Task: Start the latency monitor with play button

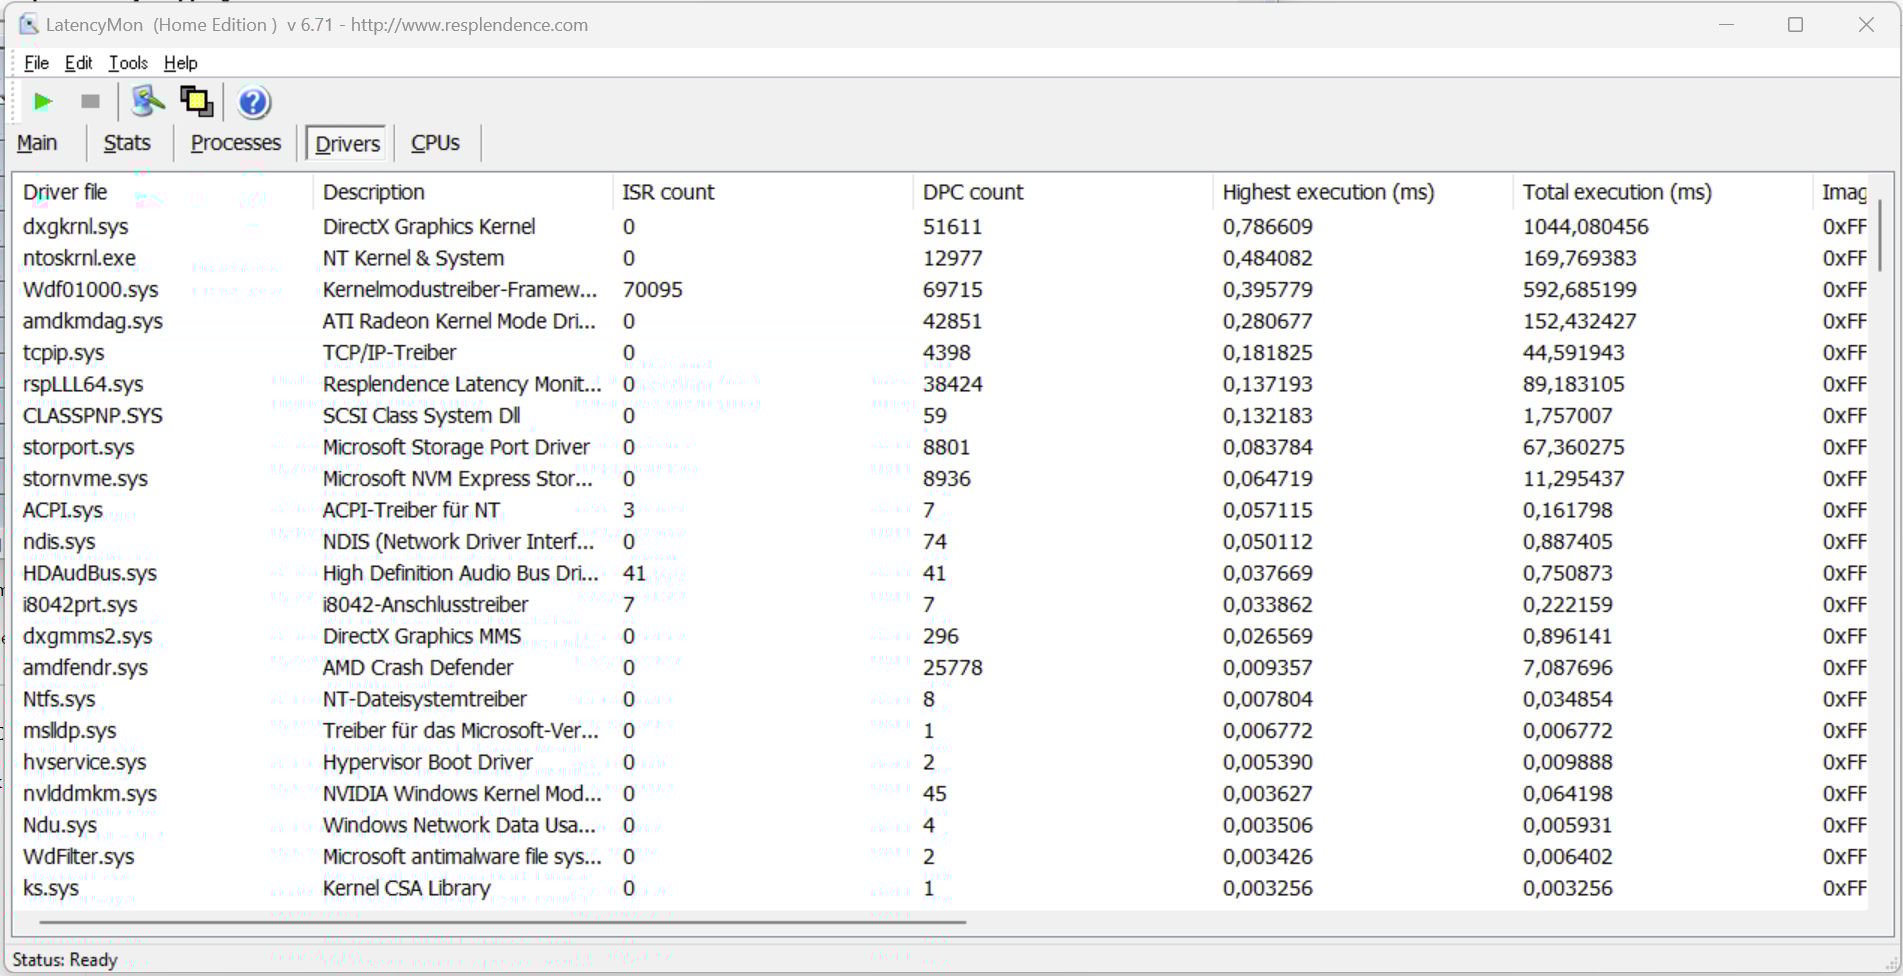Action: click(x=43, y=101)
